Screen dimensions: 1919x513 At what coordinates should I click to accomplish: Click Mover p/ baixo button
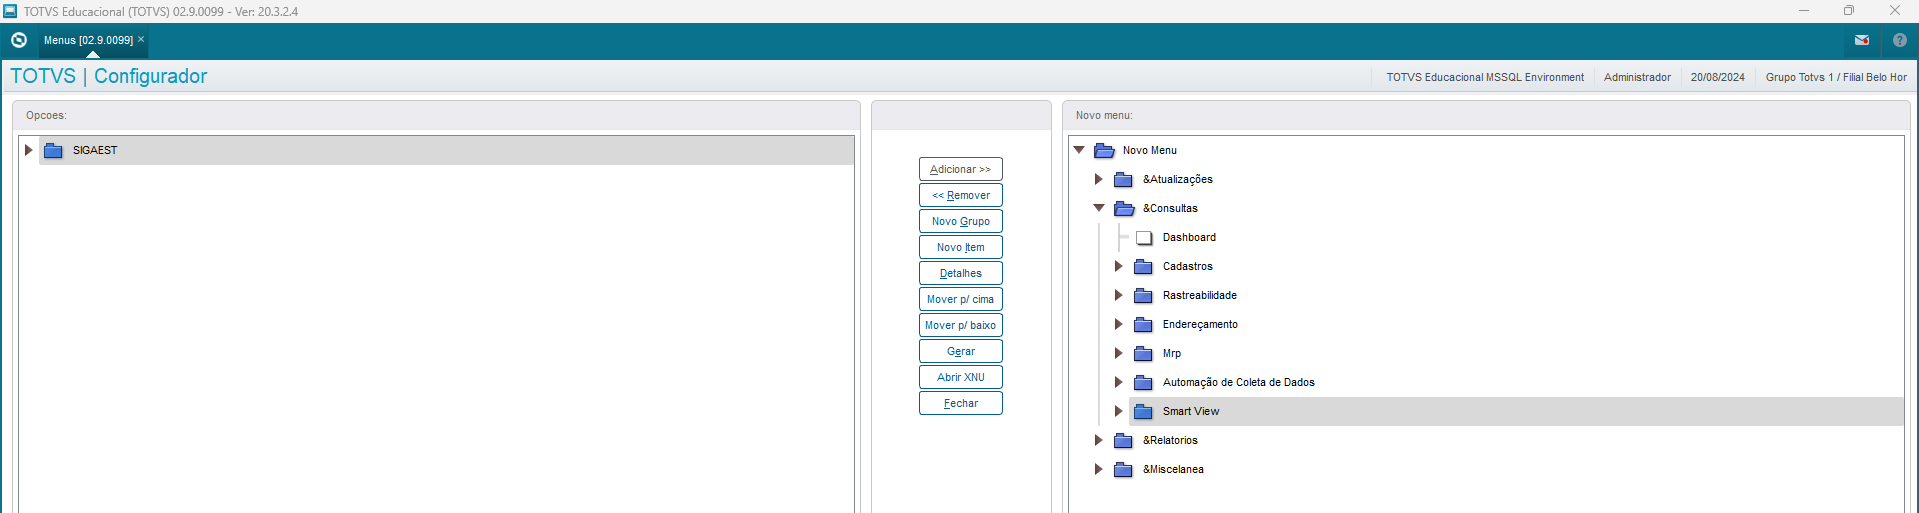pos(961,325)
